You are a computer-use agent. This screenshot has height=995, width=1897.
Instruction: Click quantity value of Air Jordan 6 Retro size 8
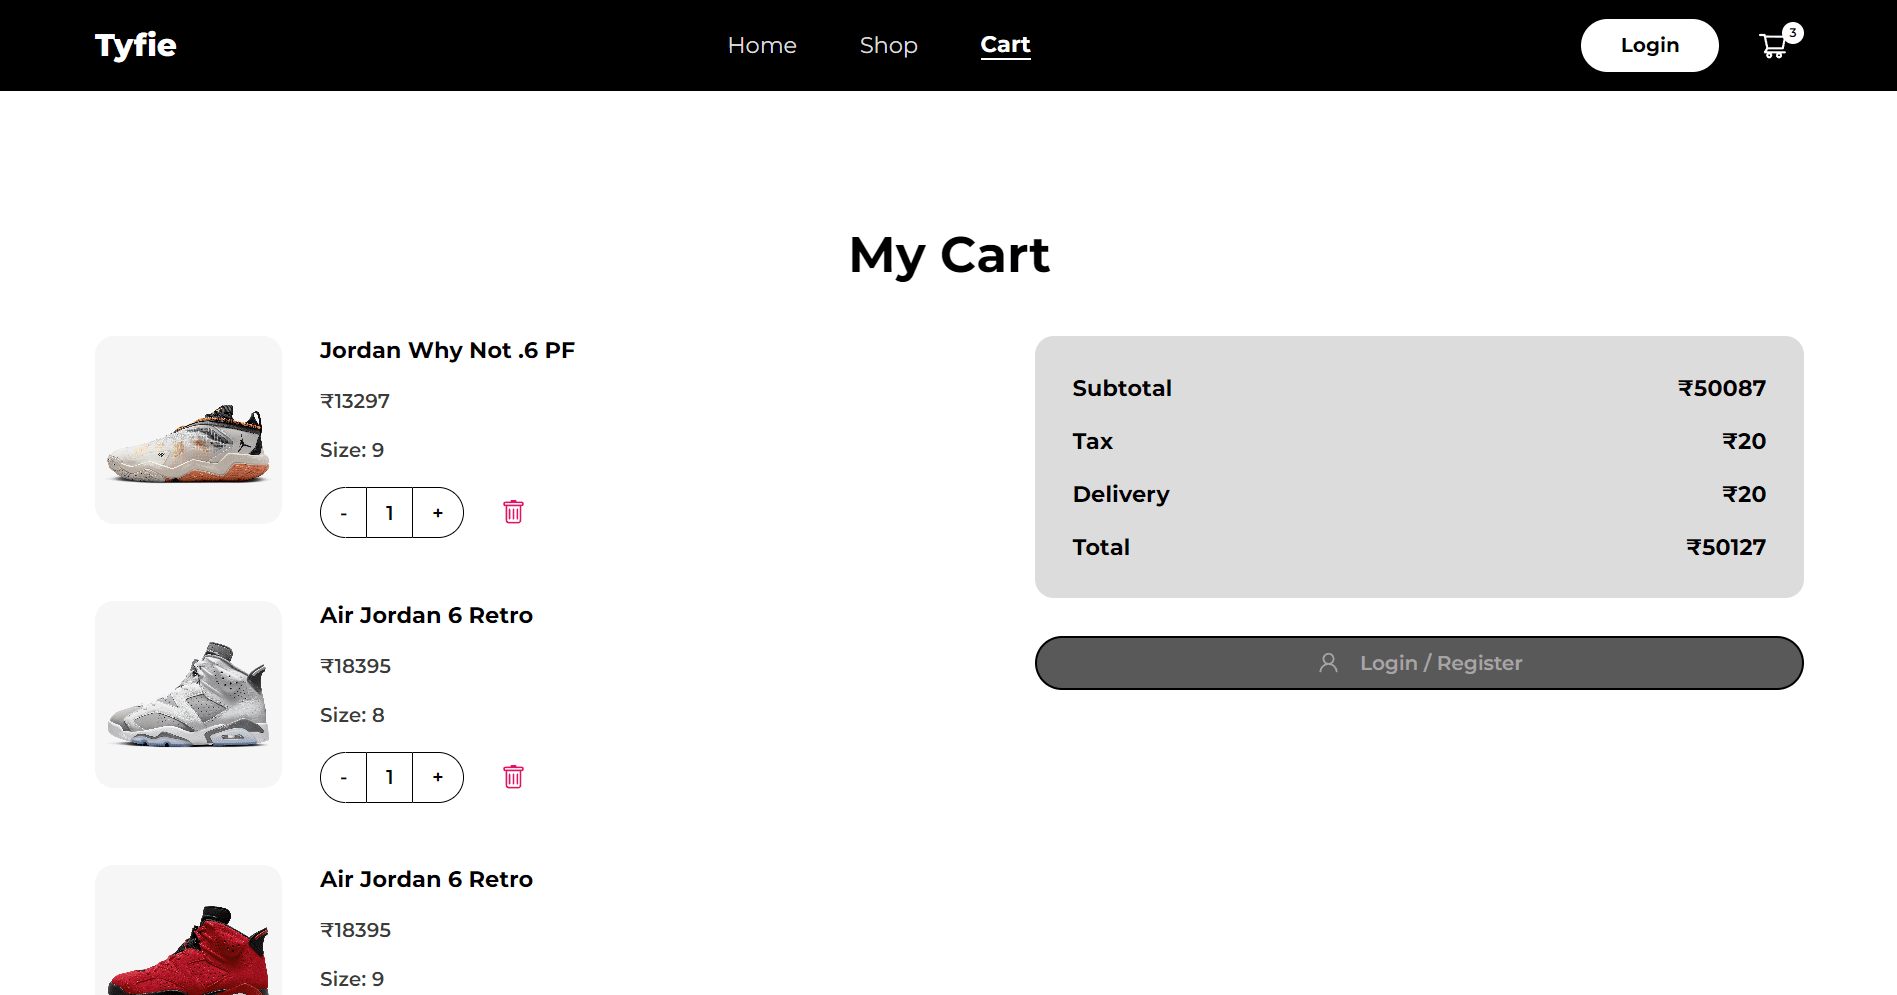(x=390, y=777)
